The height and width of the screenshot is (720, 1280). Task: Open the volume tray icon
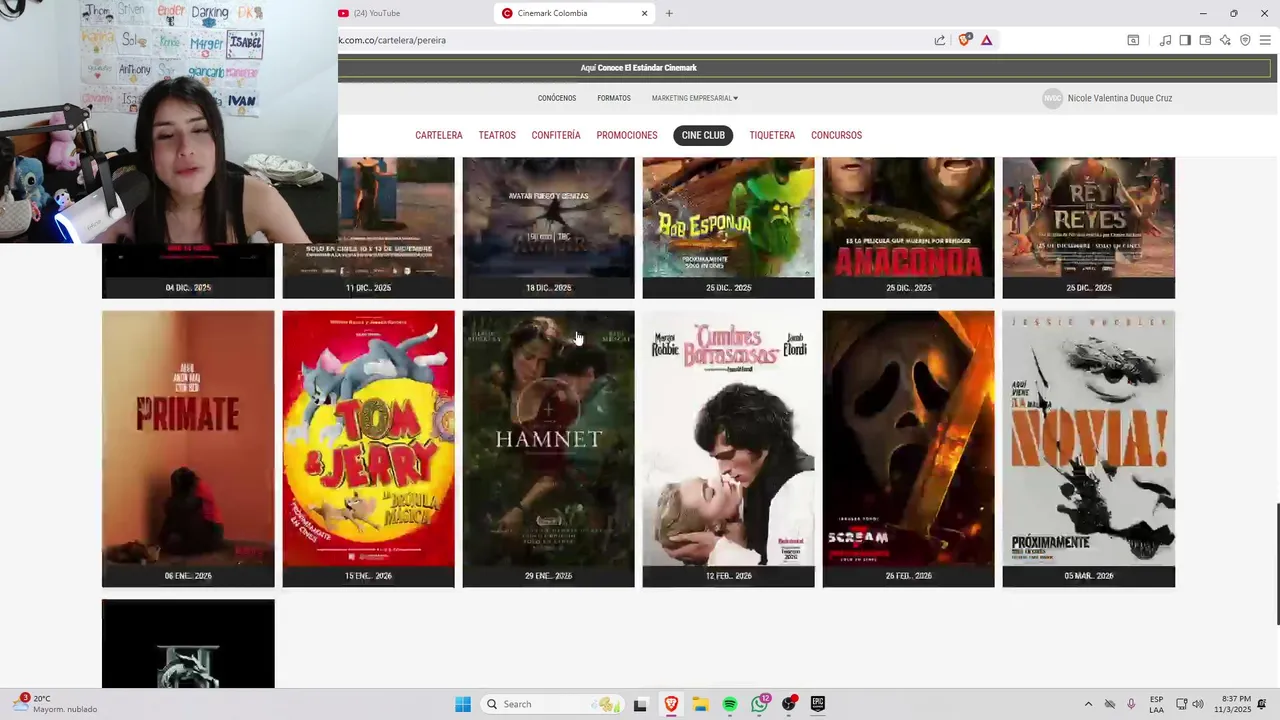pos(1198,704)
